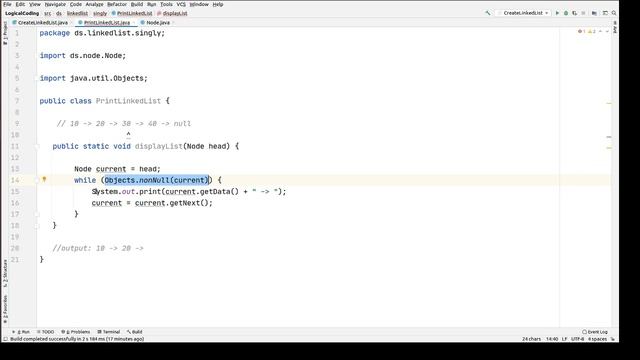Open the Run tool window button

(21, 332)
